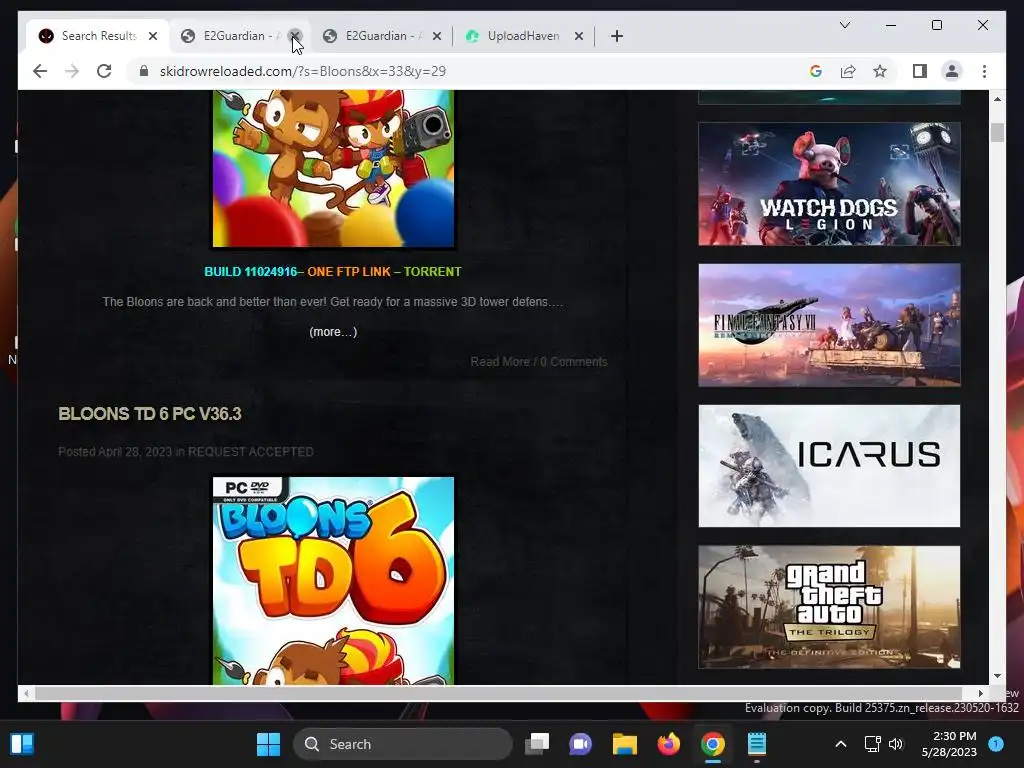Open the Notepad taskbar icon

[756, 744]
